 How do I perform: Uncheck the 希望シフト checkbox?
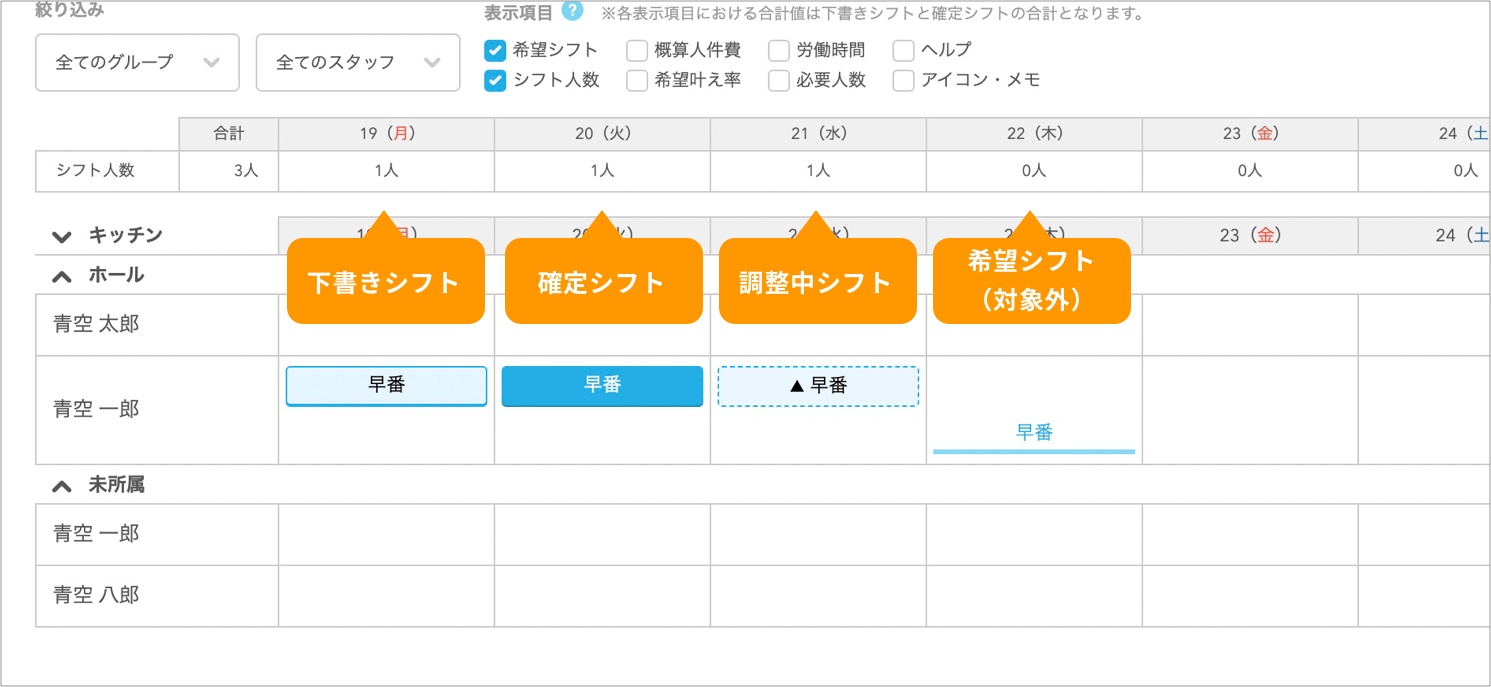point(495,50)
